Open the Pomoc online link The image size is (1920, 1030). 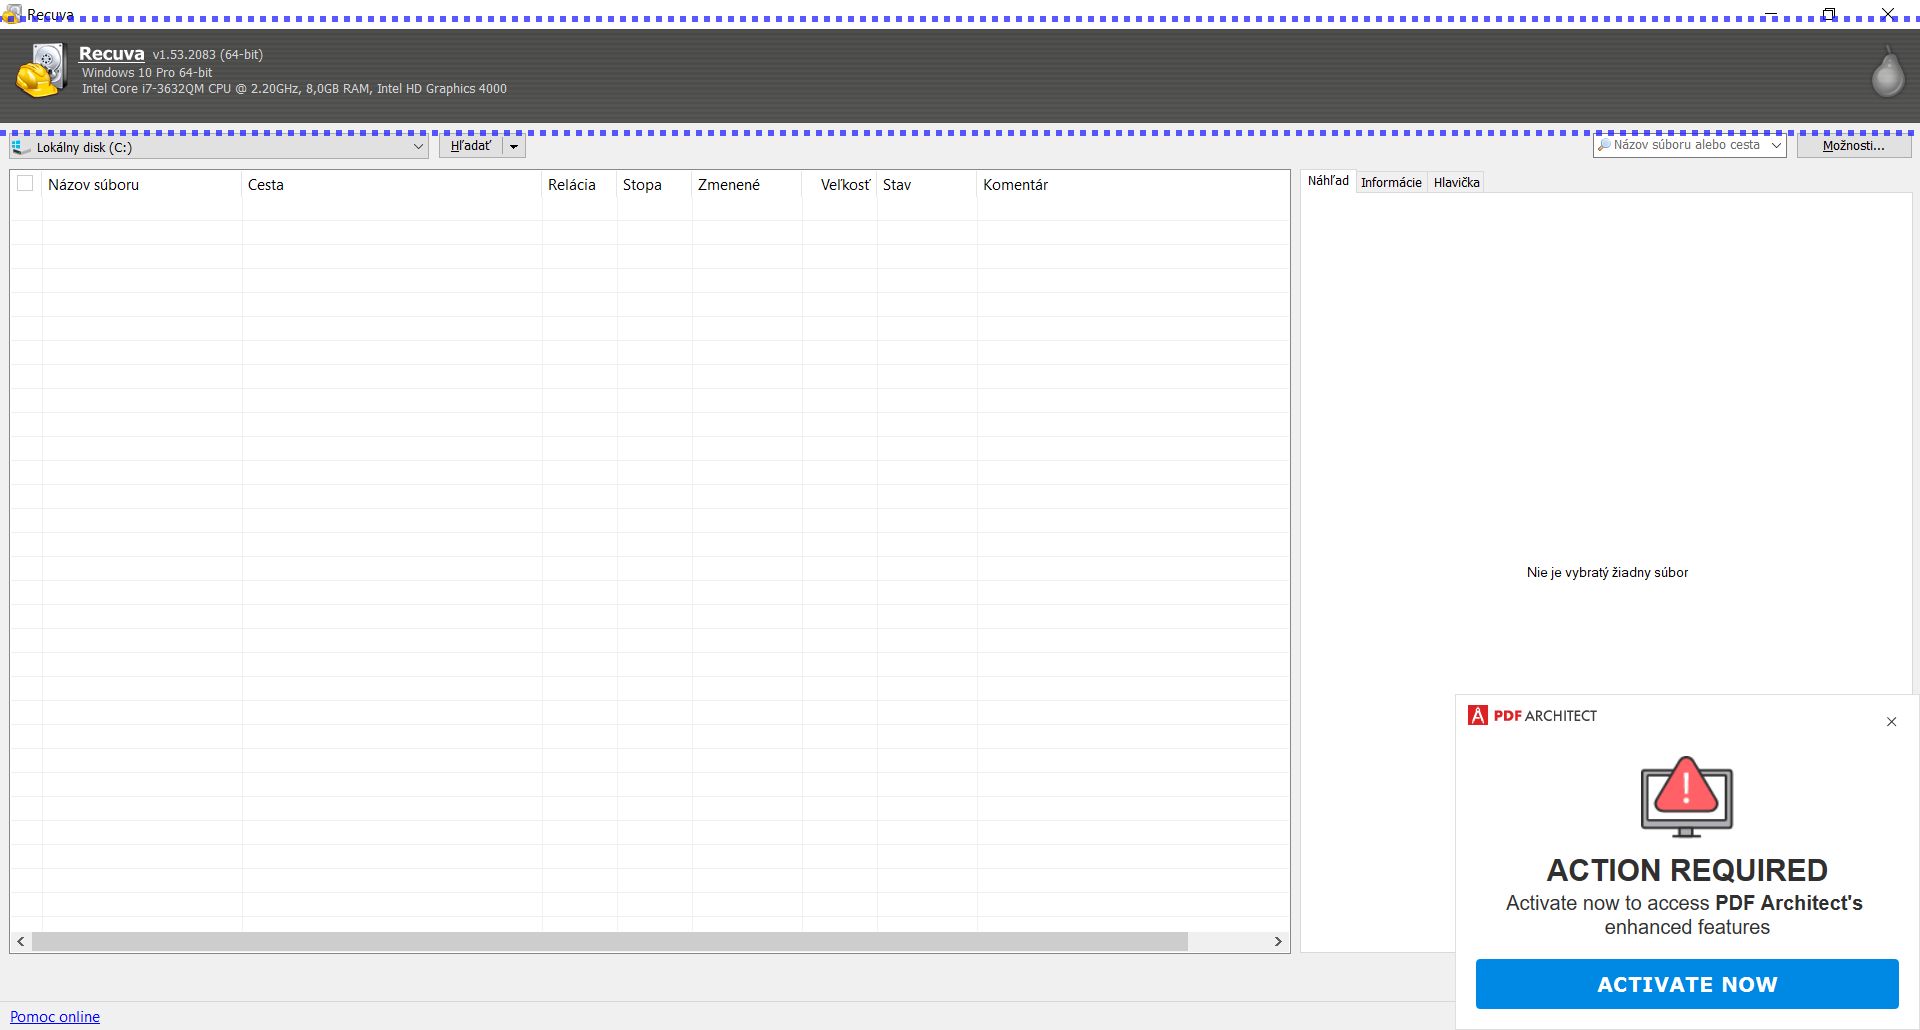coord(55,1016)
